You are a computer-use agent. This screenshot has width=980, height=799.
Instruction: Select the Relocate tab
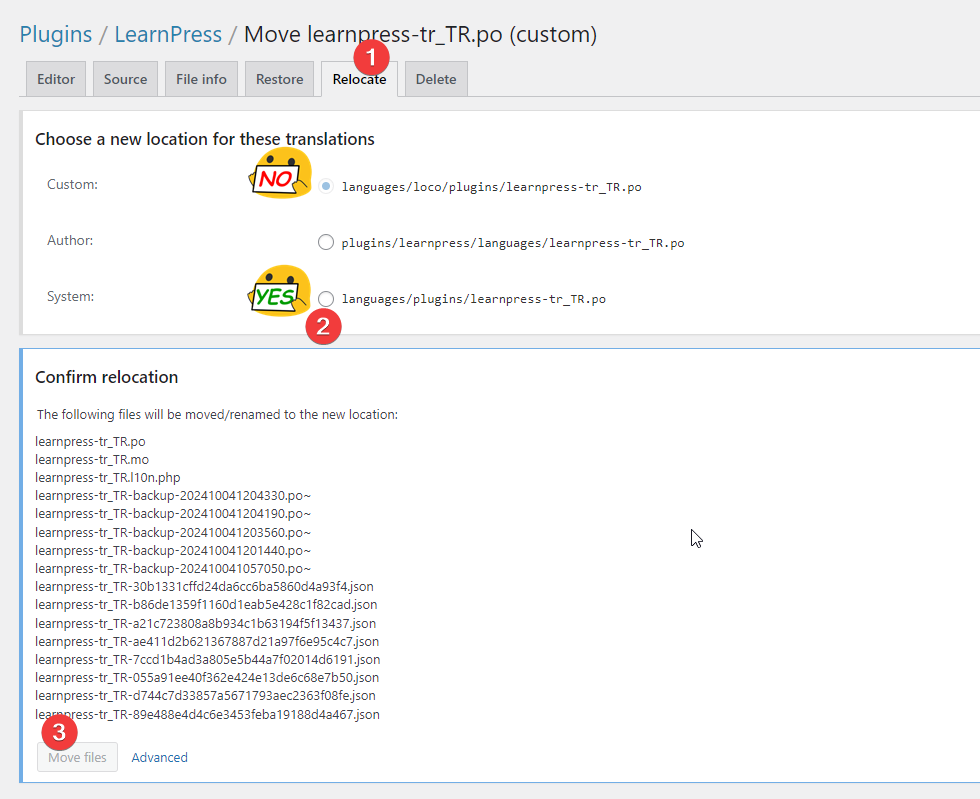click(x=359, y=79)
